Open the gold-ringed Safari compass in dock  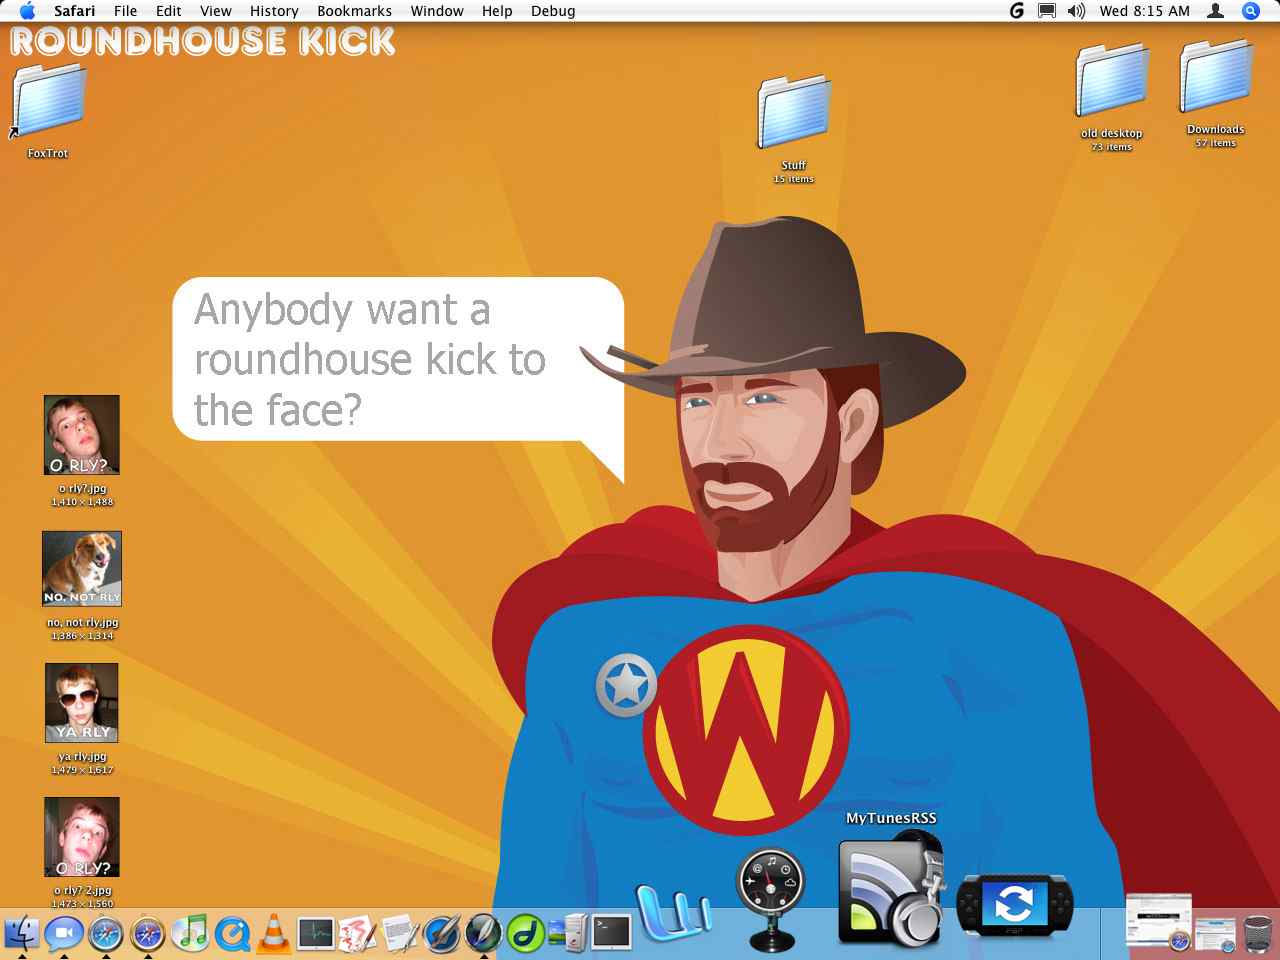(x=148, y=934)
